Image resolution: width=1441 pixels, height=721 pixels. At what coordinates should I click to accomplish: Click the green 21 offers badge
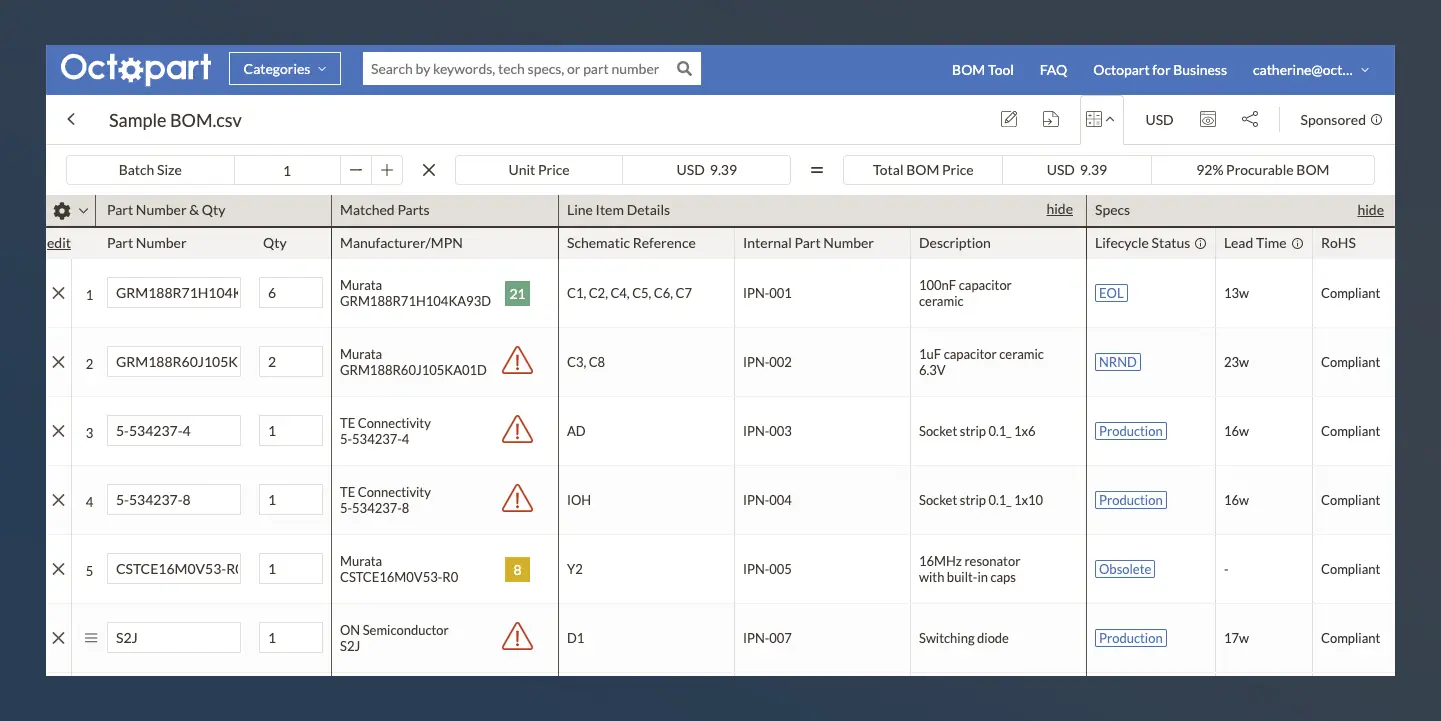[x=517, y=294]
